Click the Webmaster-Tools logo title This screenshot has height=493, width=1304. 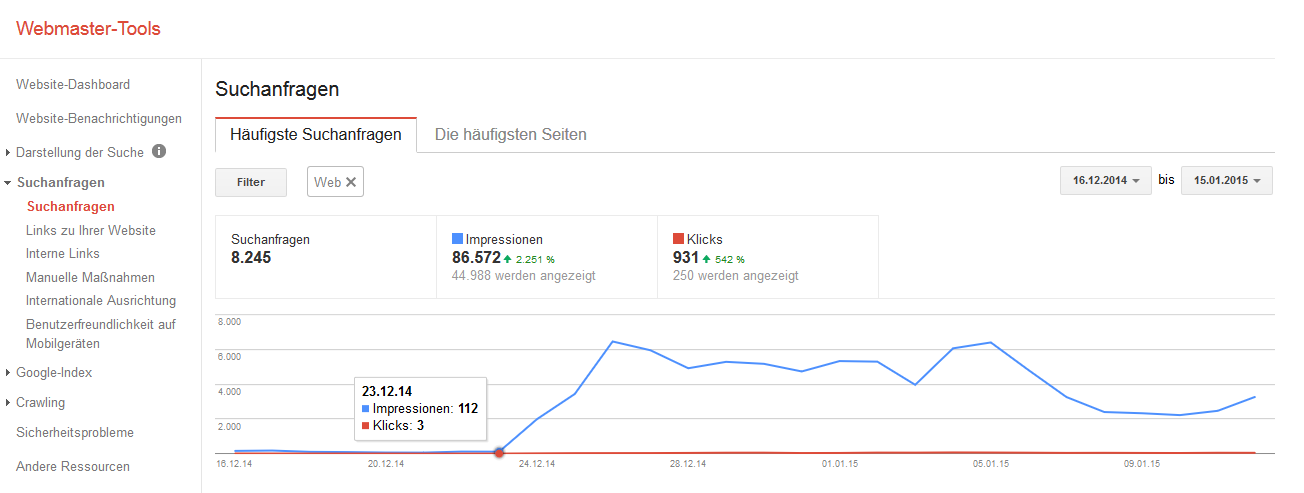[88, 28]
